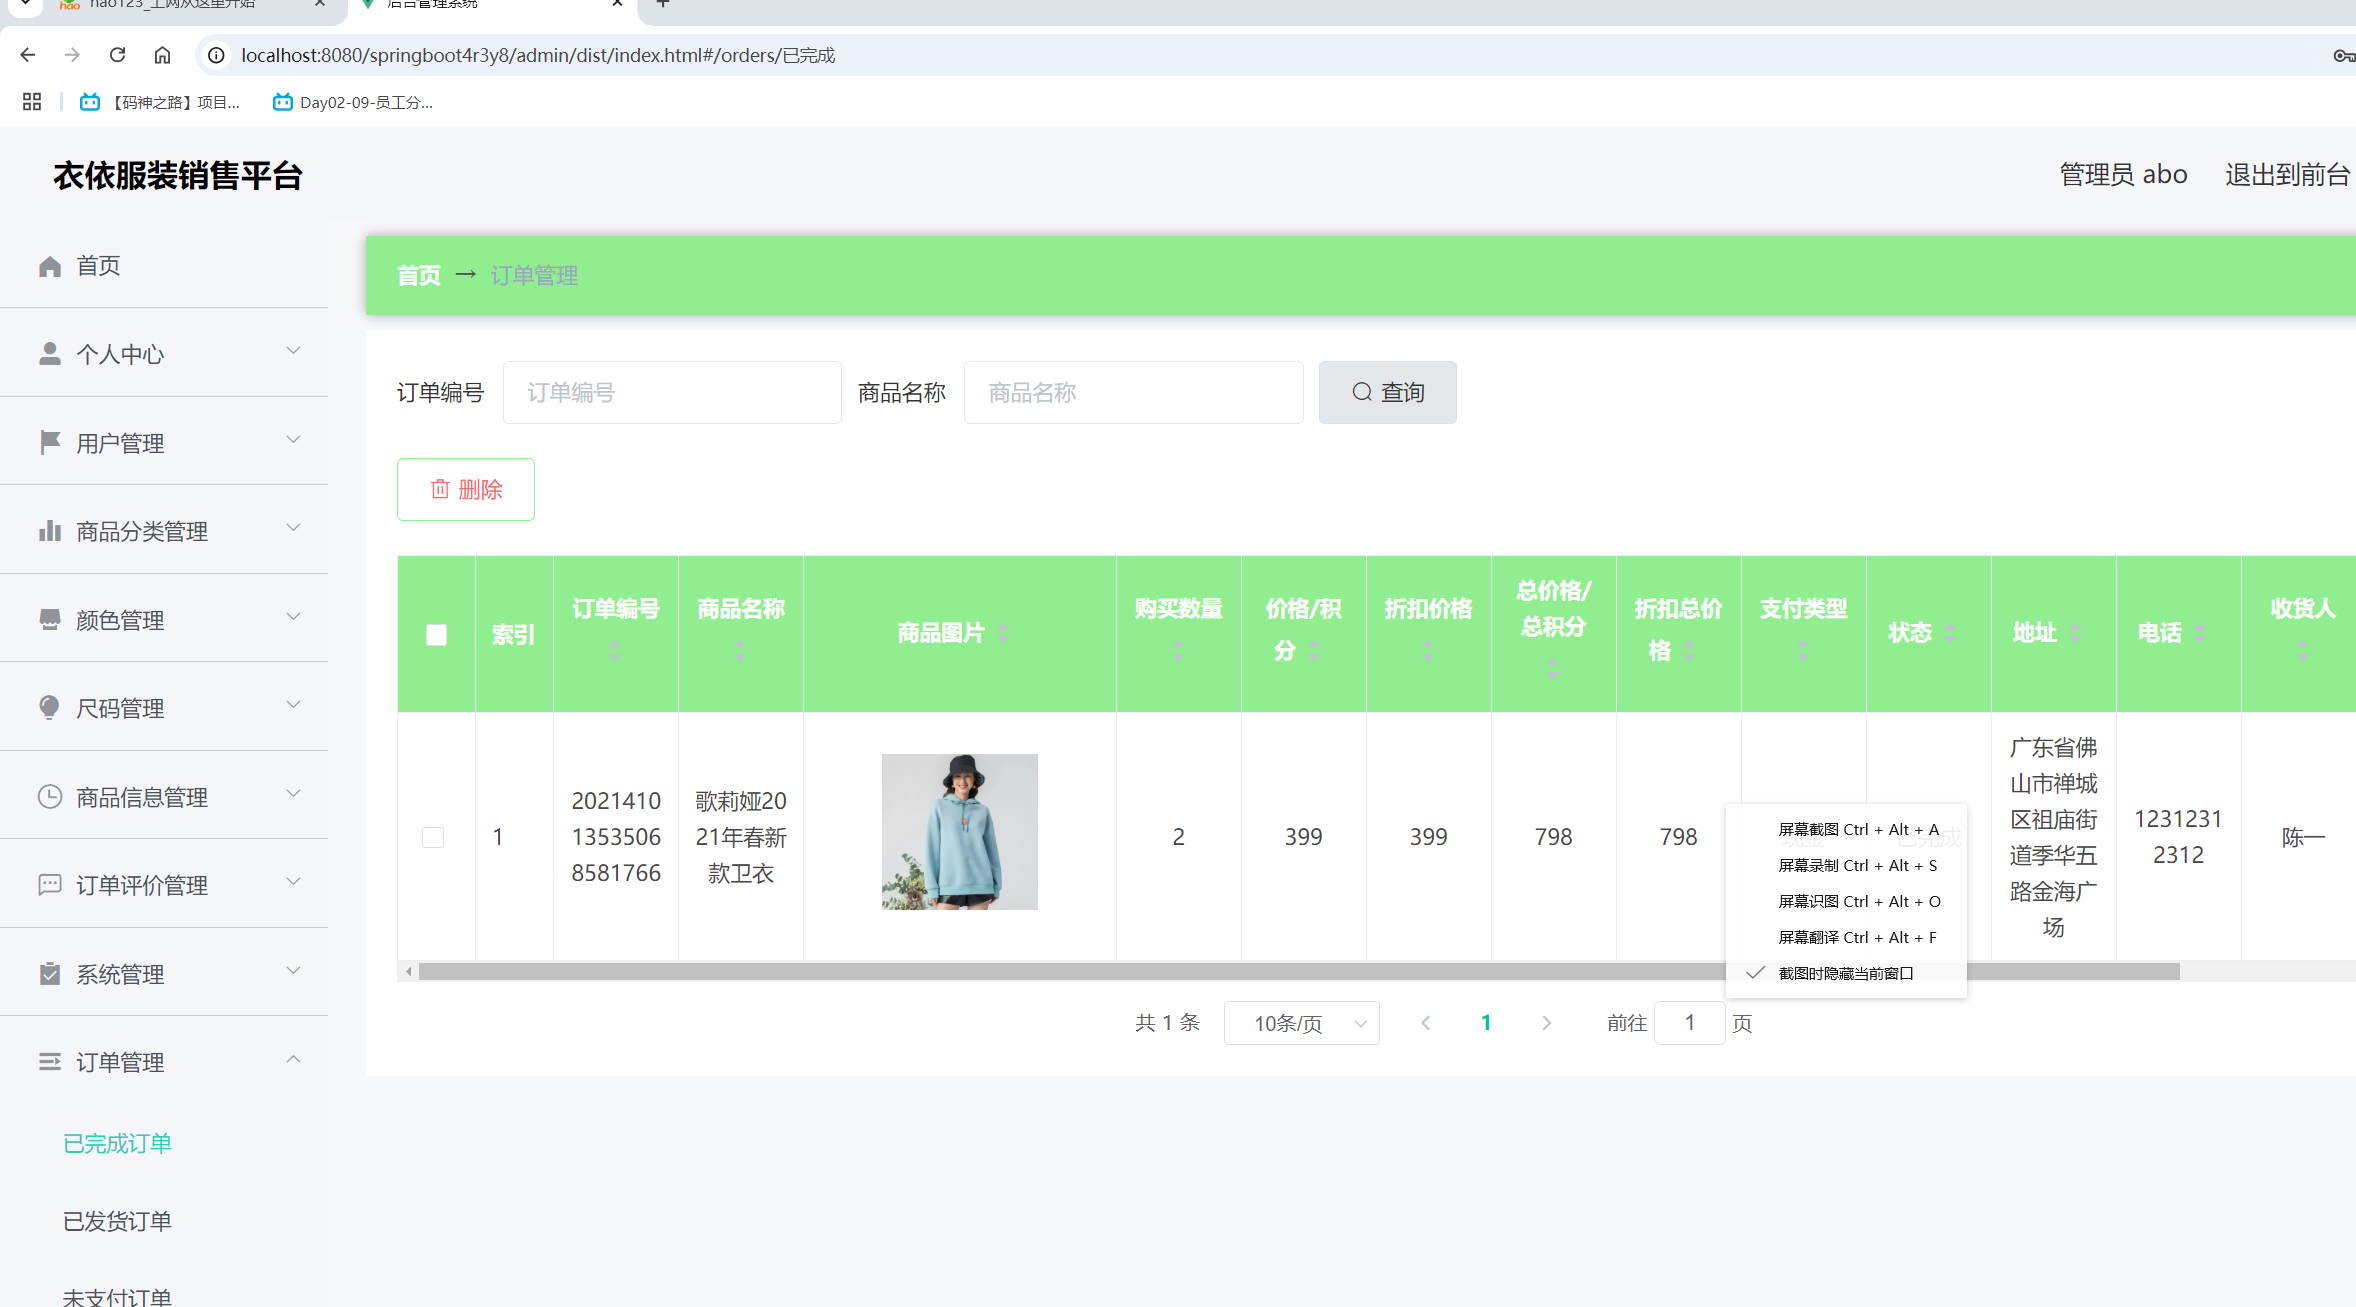Click the clock icon for 商品信息管理
Screen dimensions: 2356x1307
click(x=50, y=797)
